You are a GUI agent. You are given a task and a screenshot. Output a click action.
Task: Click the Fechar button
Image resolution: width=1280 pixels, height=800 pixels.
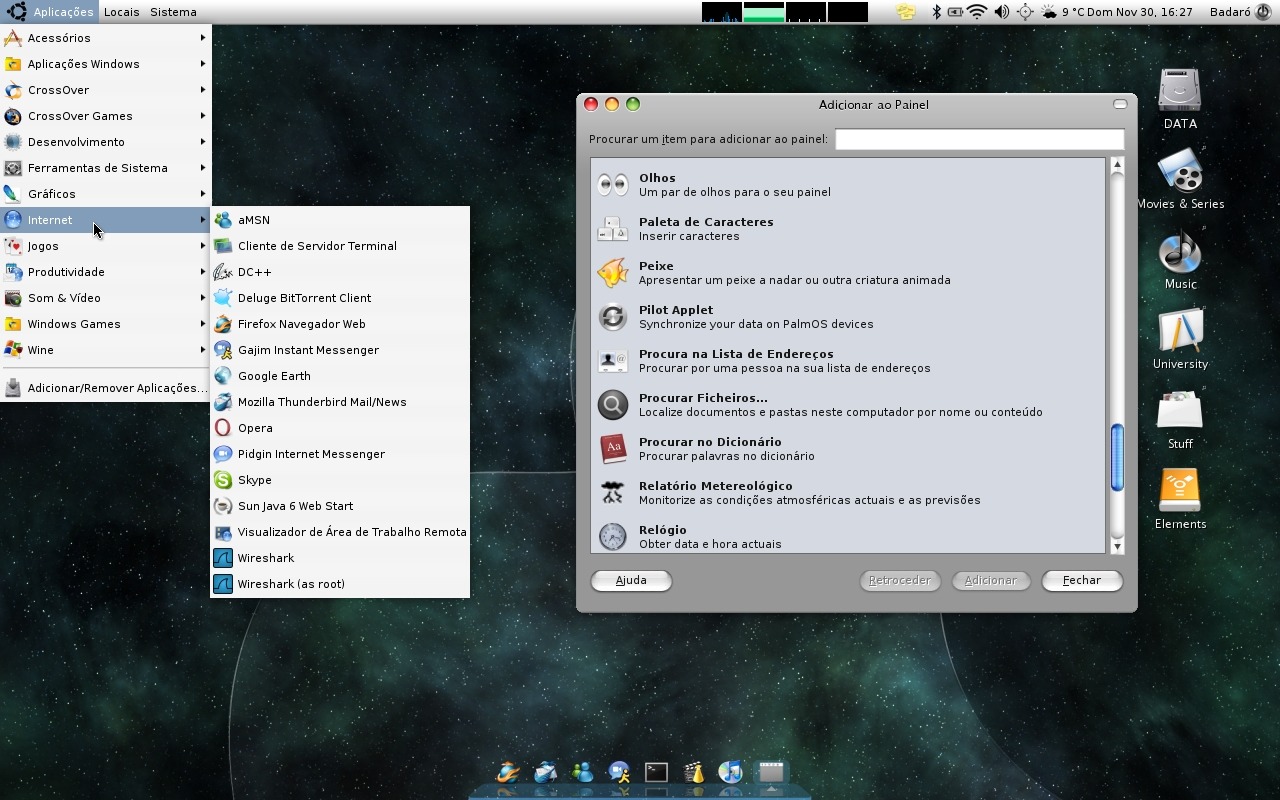(x=1082, y=581)
